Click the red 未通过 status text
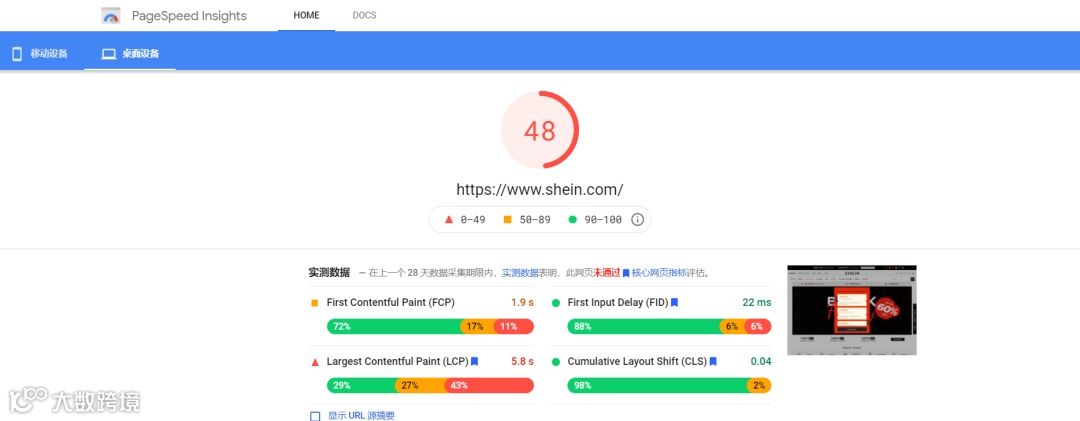 click(607, 273)
